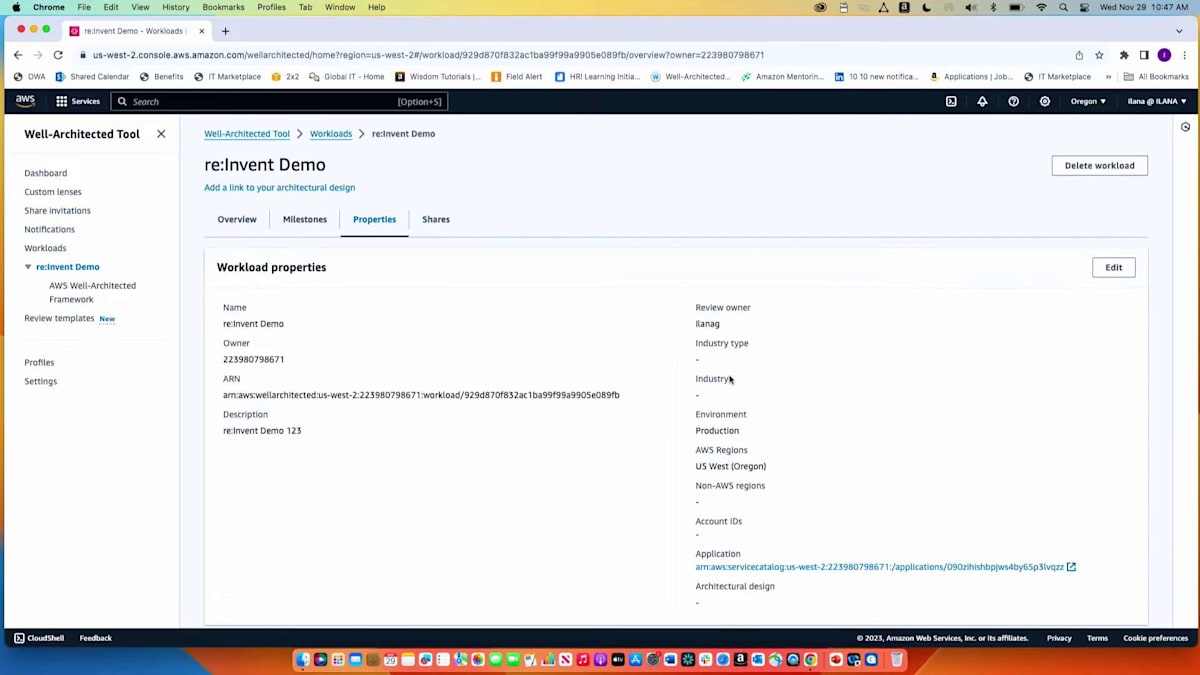Click the workload ARN text value
1200x675 pixels.
tap(421, 395)
